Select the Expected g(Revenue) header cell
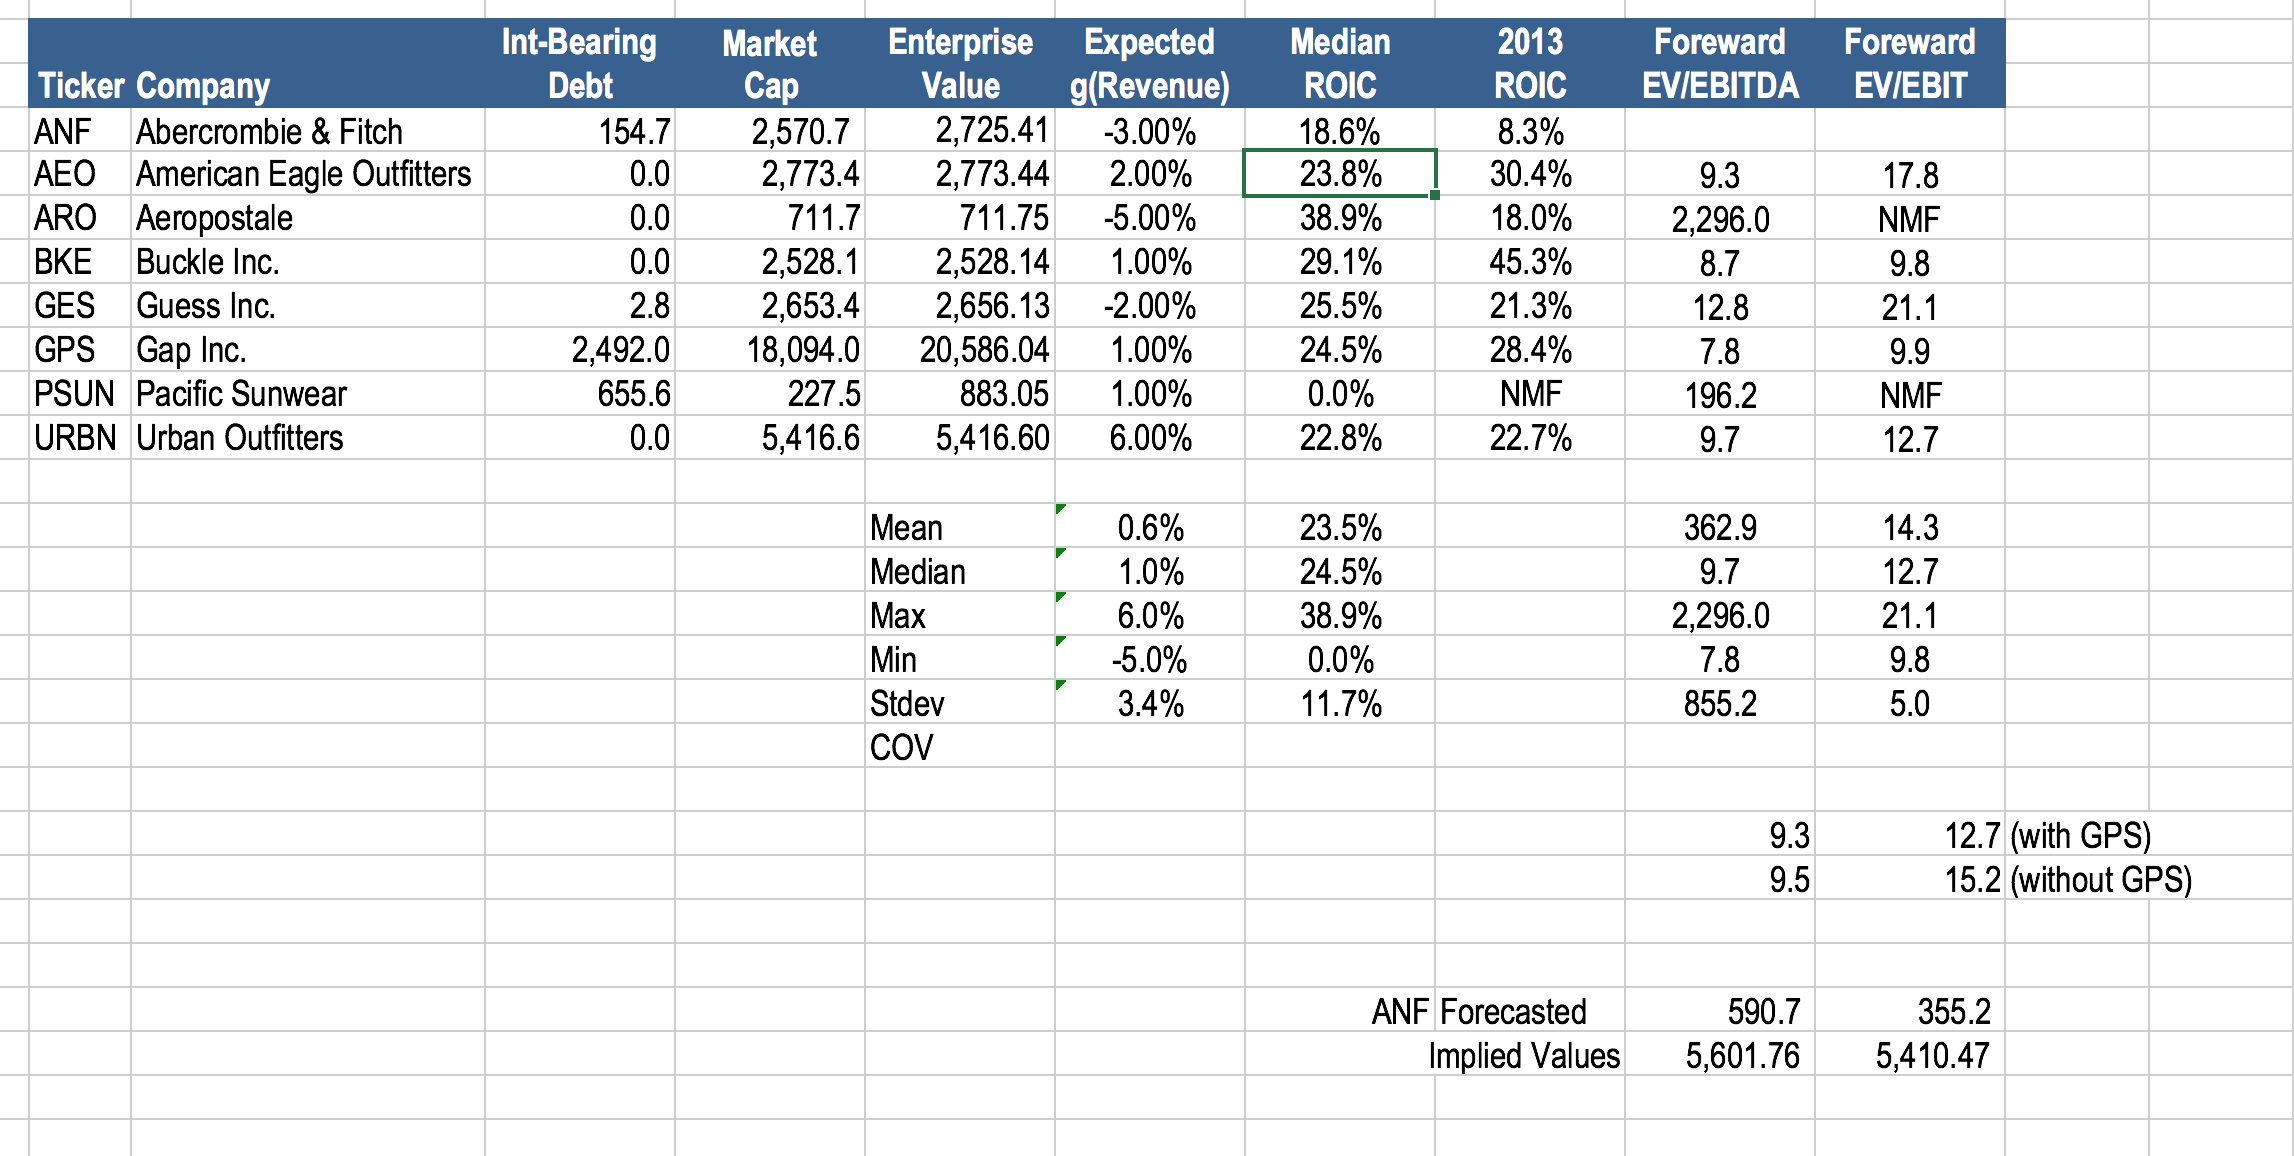Viewport: 2294px width, 1156px height. [x=1149, y=63]
